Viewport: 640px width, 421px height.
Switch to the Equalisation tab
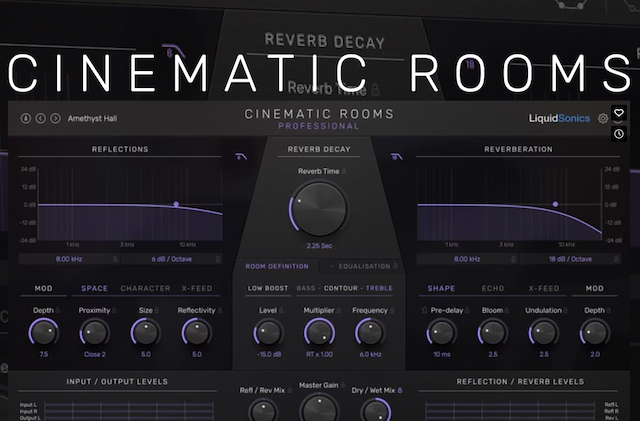click(364, 266)
